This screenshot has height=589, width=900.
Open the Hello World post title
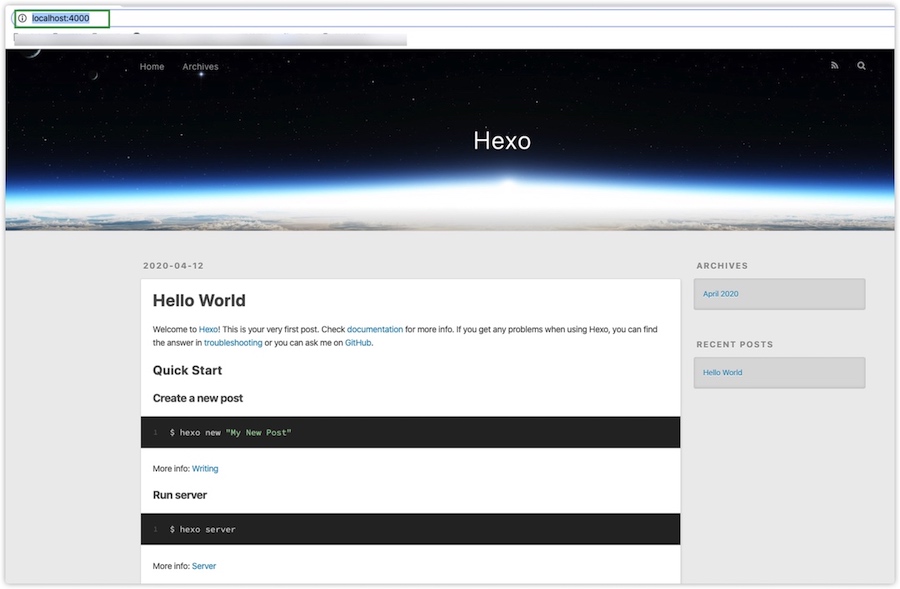199,300
